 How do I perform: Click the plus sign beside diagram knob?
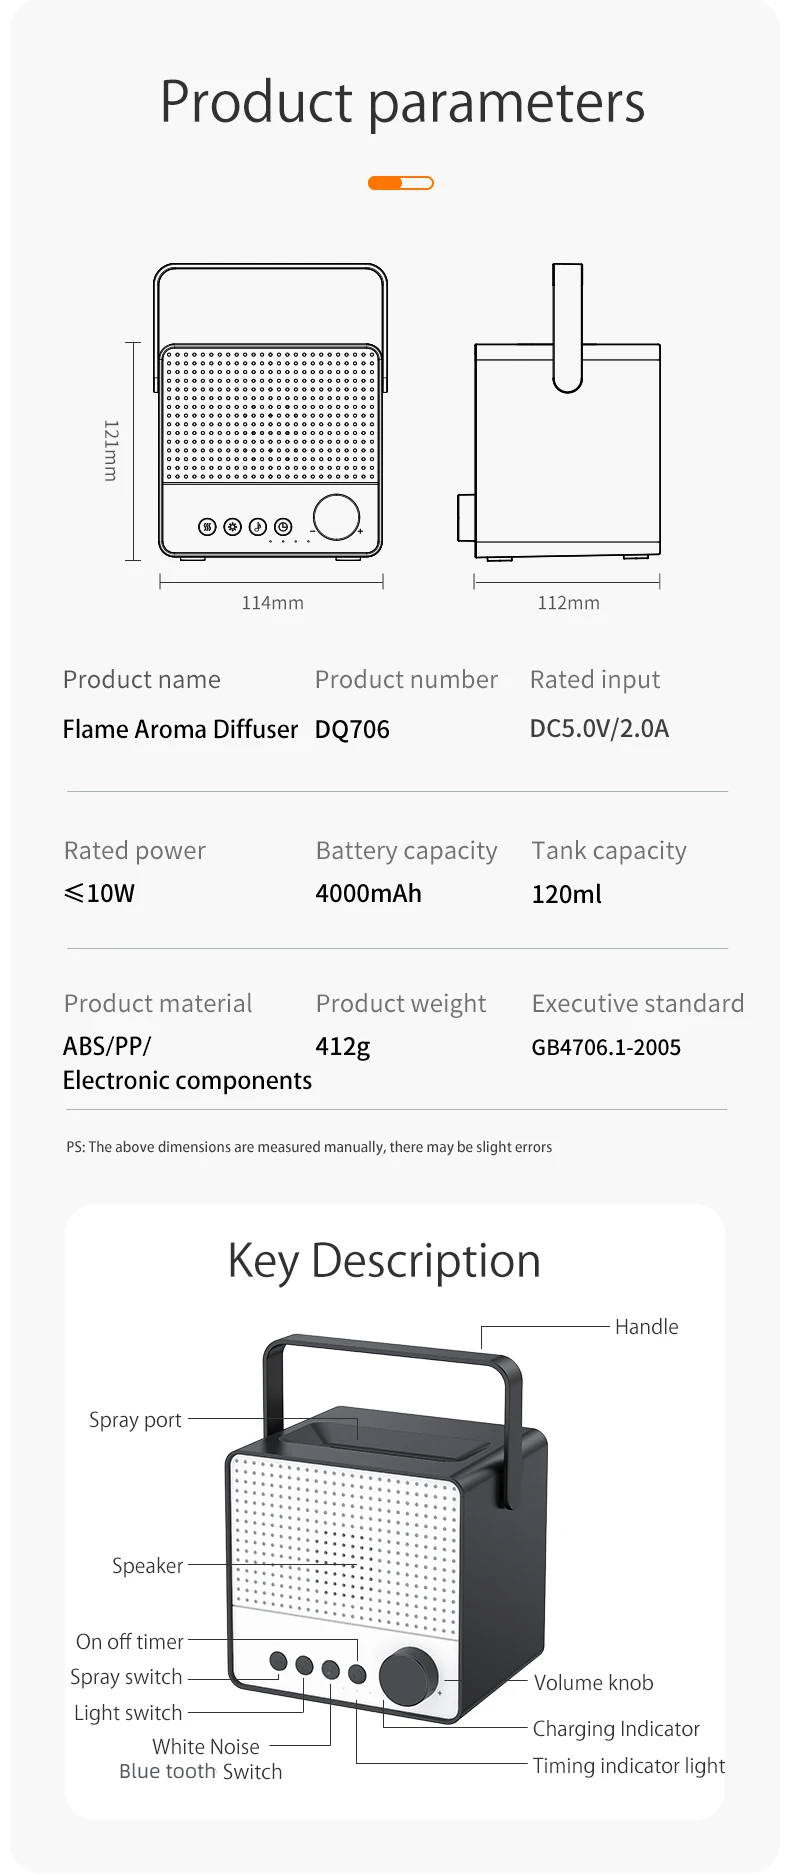click(361, 531)
